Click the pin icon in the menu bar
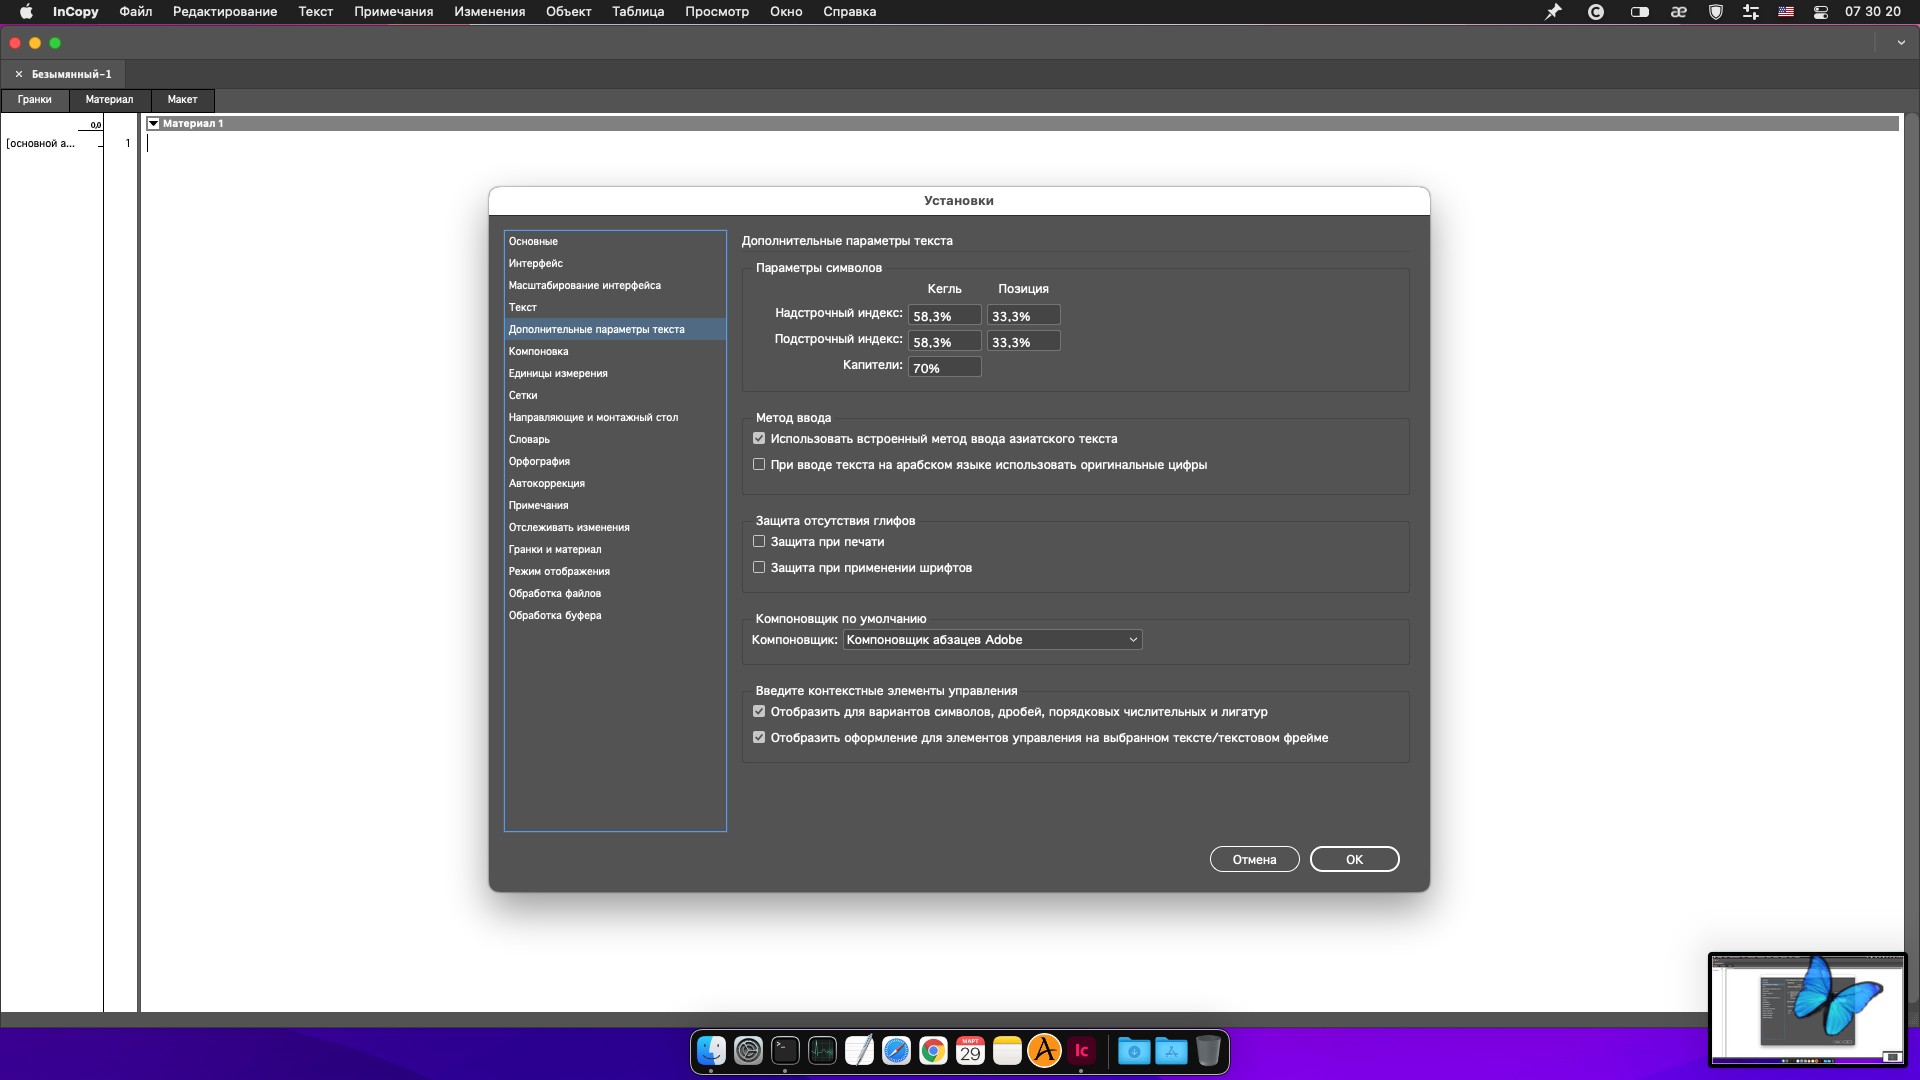The image size is (1920, 1080). (1553, 12)
